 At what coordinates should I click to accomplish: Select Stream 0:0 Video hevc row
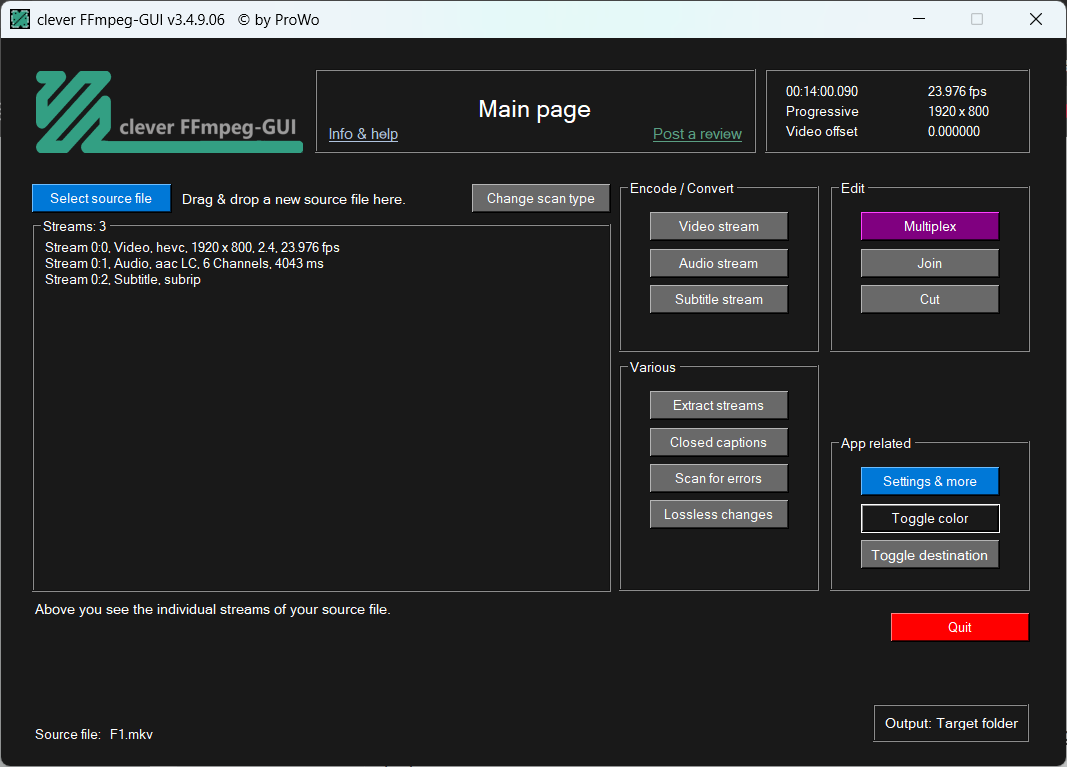pyautogui.click(x=192, y=247)
